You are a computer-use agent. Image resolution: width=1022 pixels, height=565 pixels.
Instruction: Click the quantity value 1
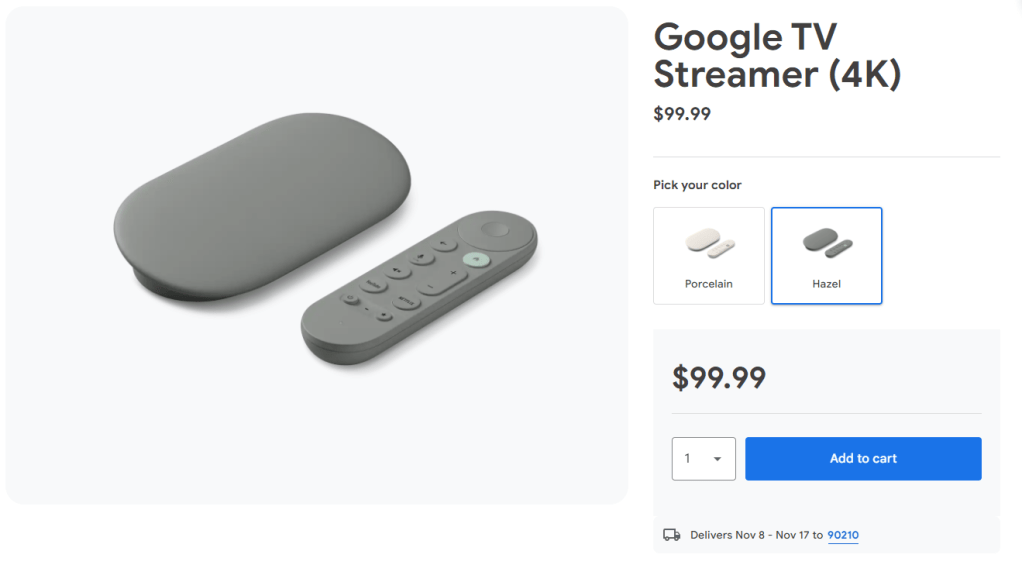click(x=688, y=459)
